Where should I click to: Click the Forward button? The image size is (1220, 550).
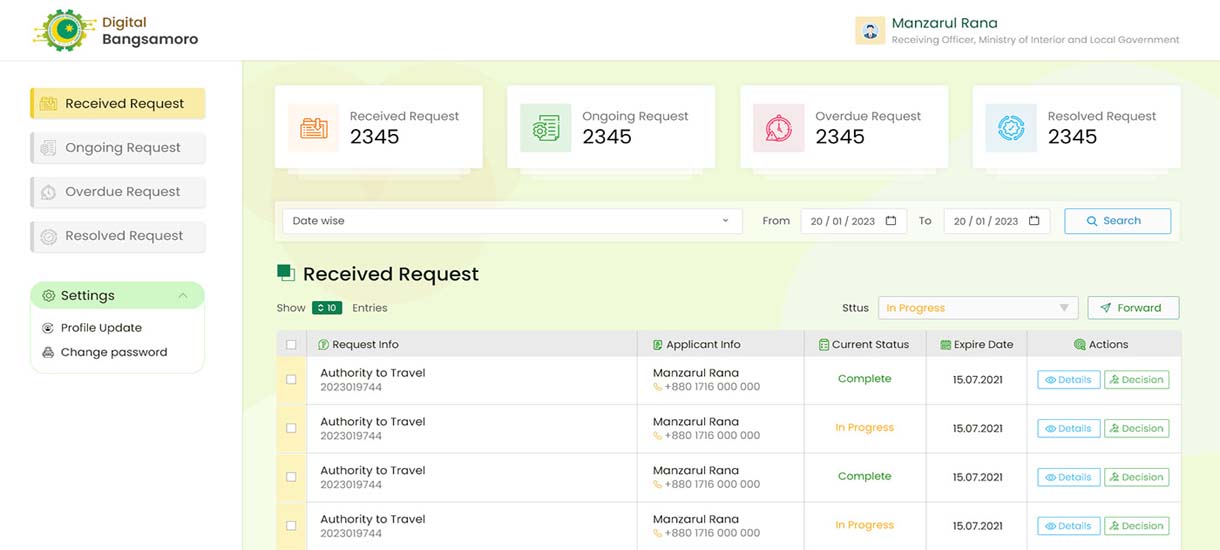[x=1133, y=308]
